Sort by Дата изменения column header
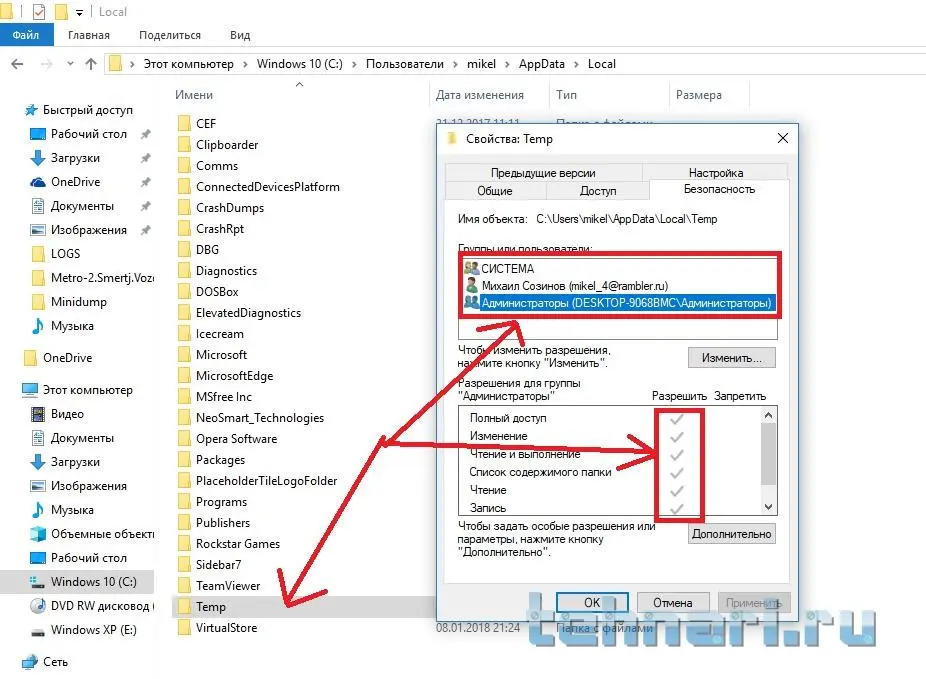The height and width of the screenshot is (679, 926). 480,94
